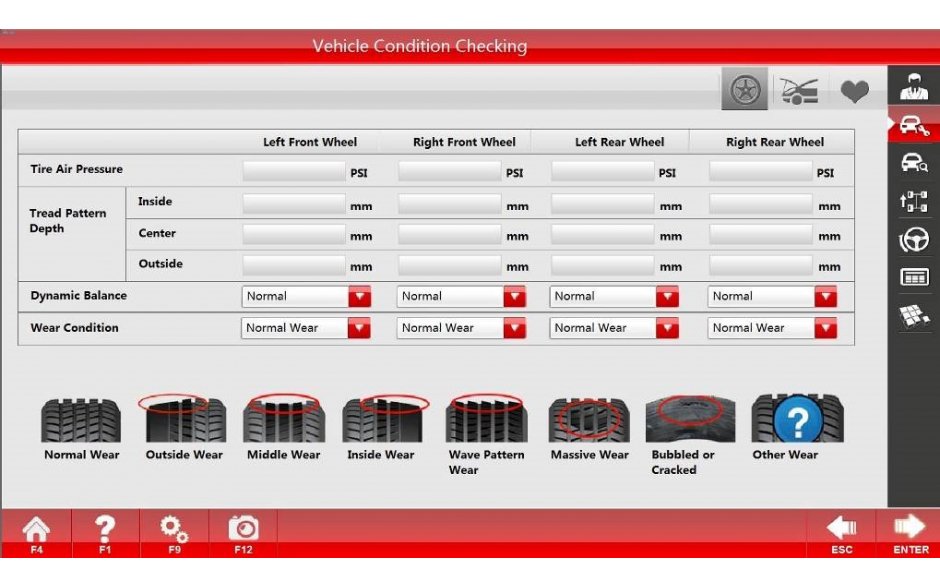Focus Left Rear Wheel Center tread depth field
The height and width of the screenshot is (587, 940).
pyautogui.click(x=602, y=234)
